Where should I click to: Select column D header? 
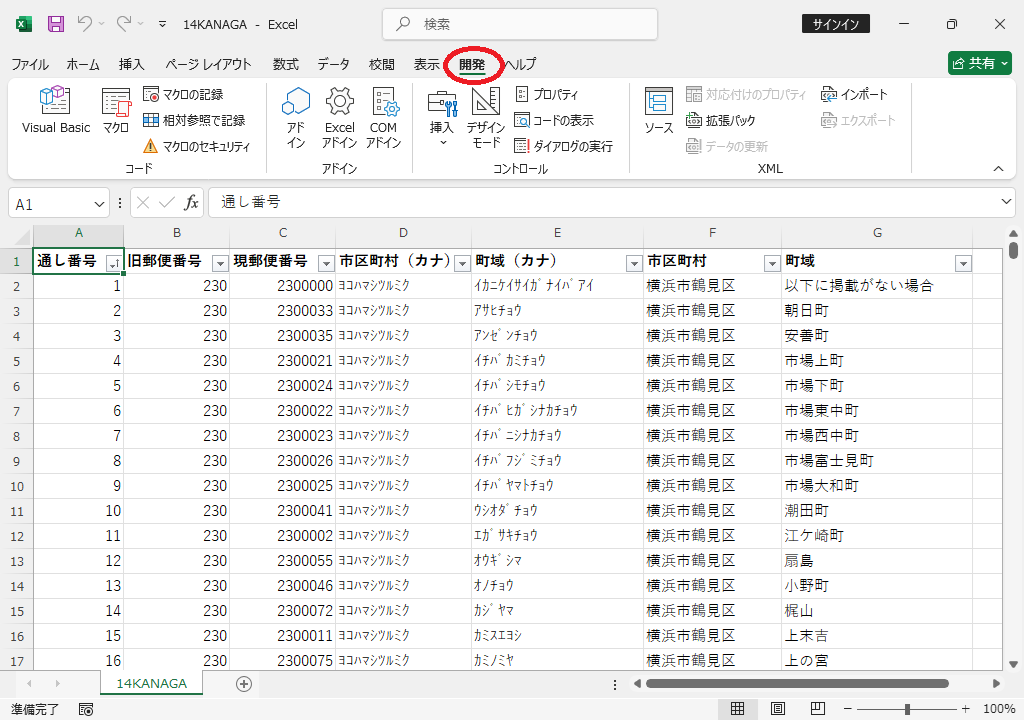coord(403,233)
